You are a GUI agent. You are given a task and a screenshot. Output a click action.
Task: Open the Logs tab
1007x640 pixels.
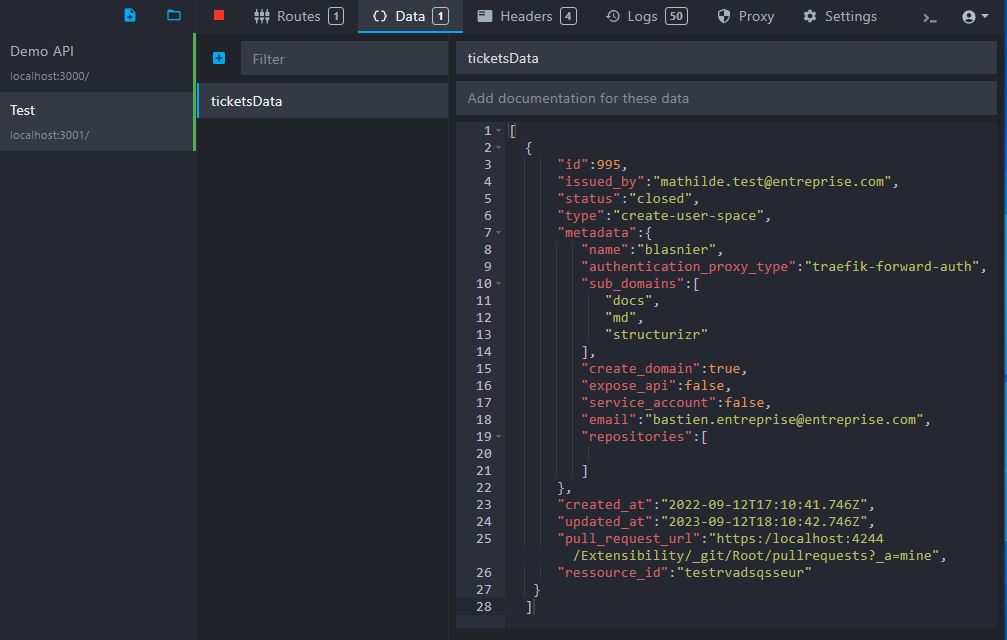click(x=646, y=16)
